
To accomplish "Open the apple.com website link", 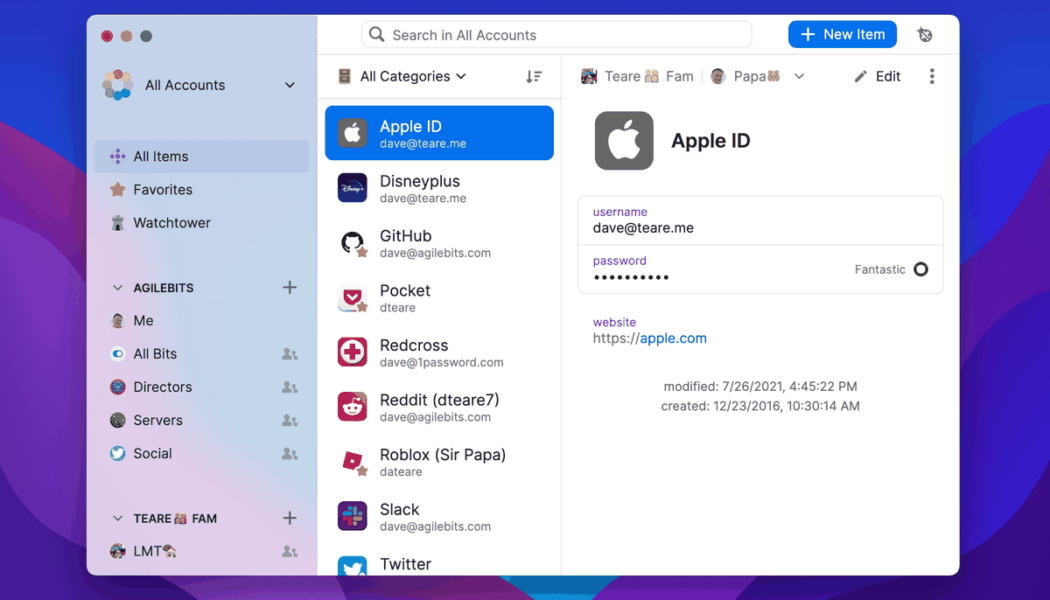I will click(x=672, y=338).
